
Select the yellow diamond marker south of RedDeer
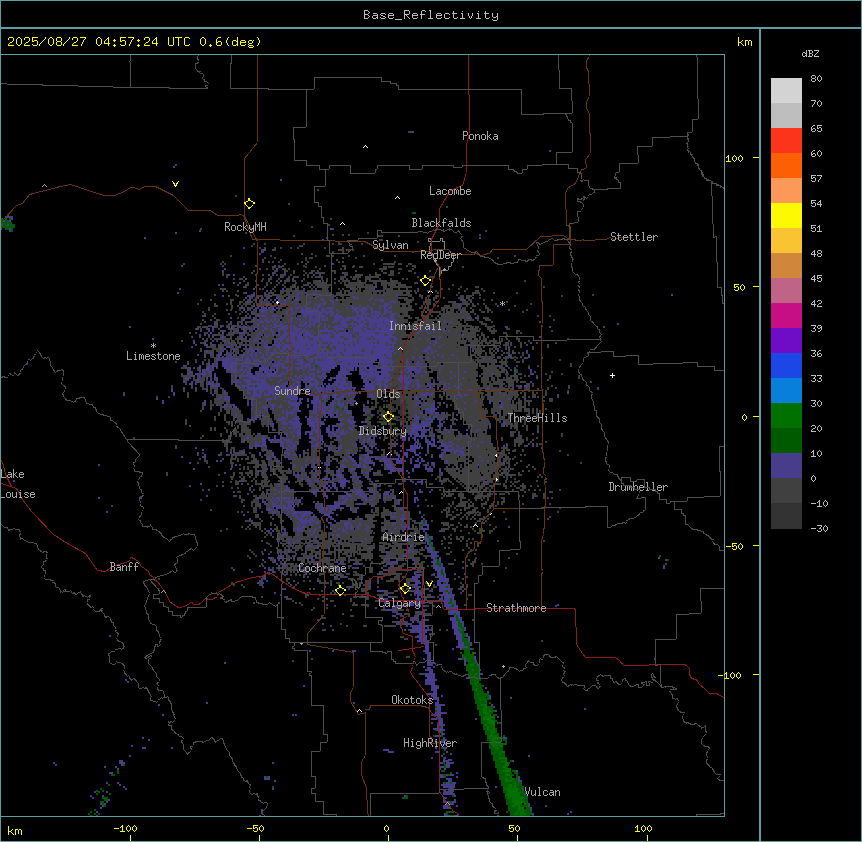pyautogui.click(x=426, y=281)
